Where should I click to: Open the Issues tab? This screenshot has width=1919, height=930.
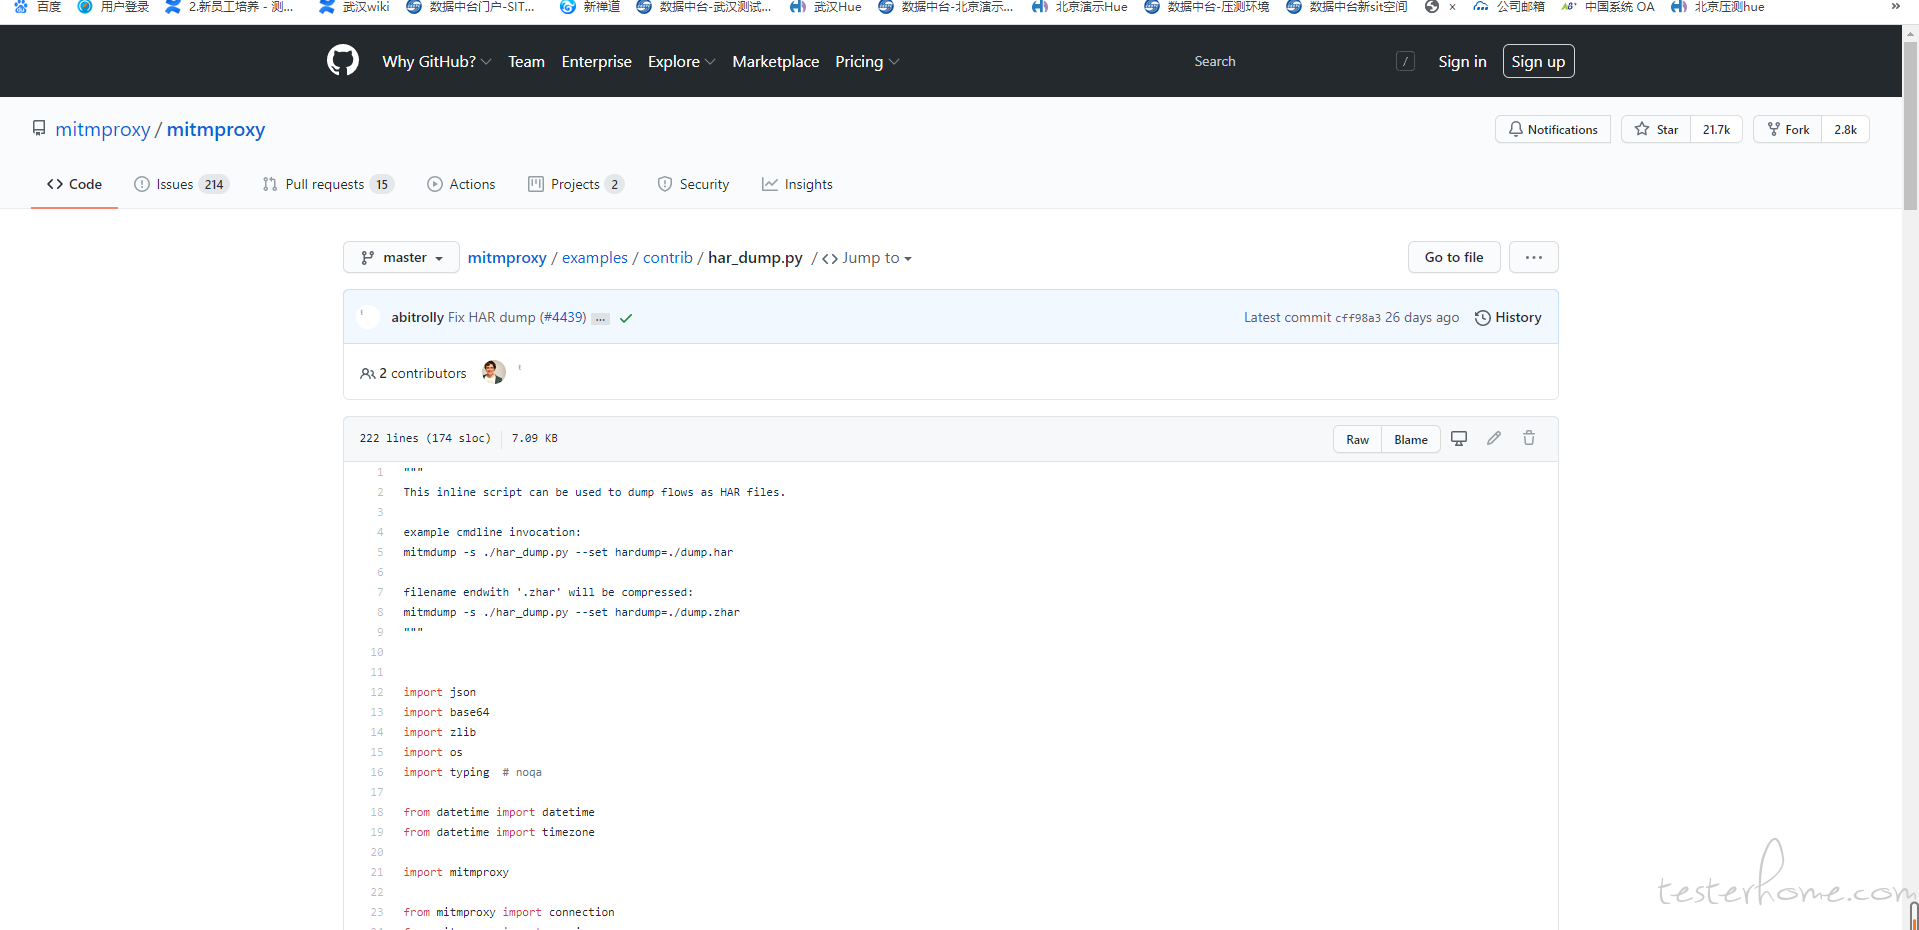(181, 184)
